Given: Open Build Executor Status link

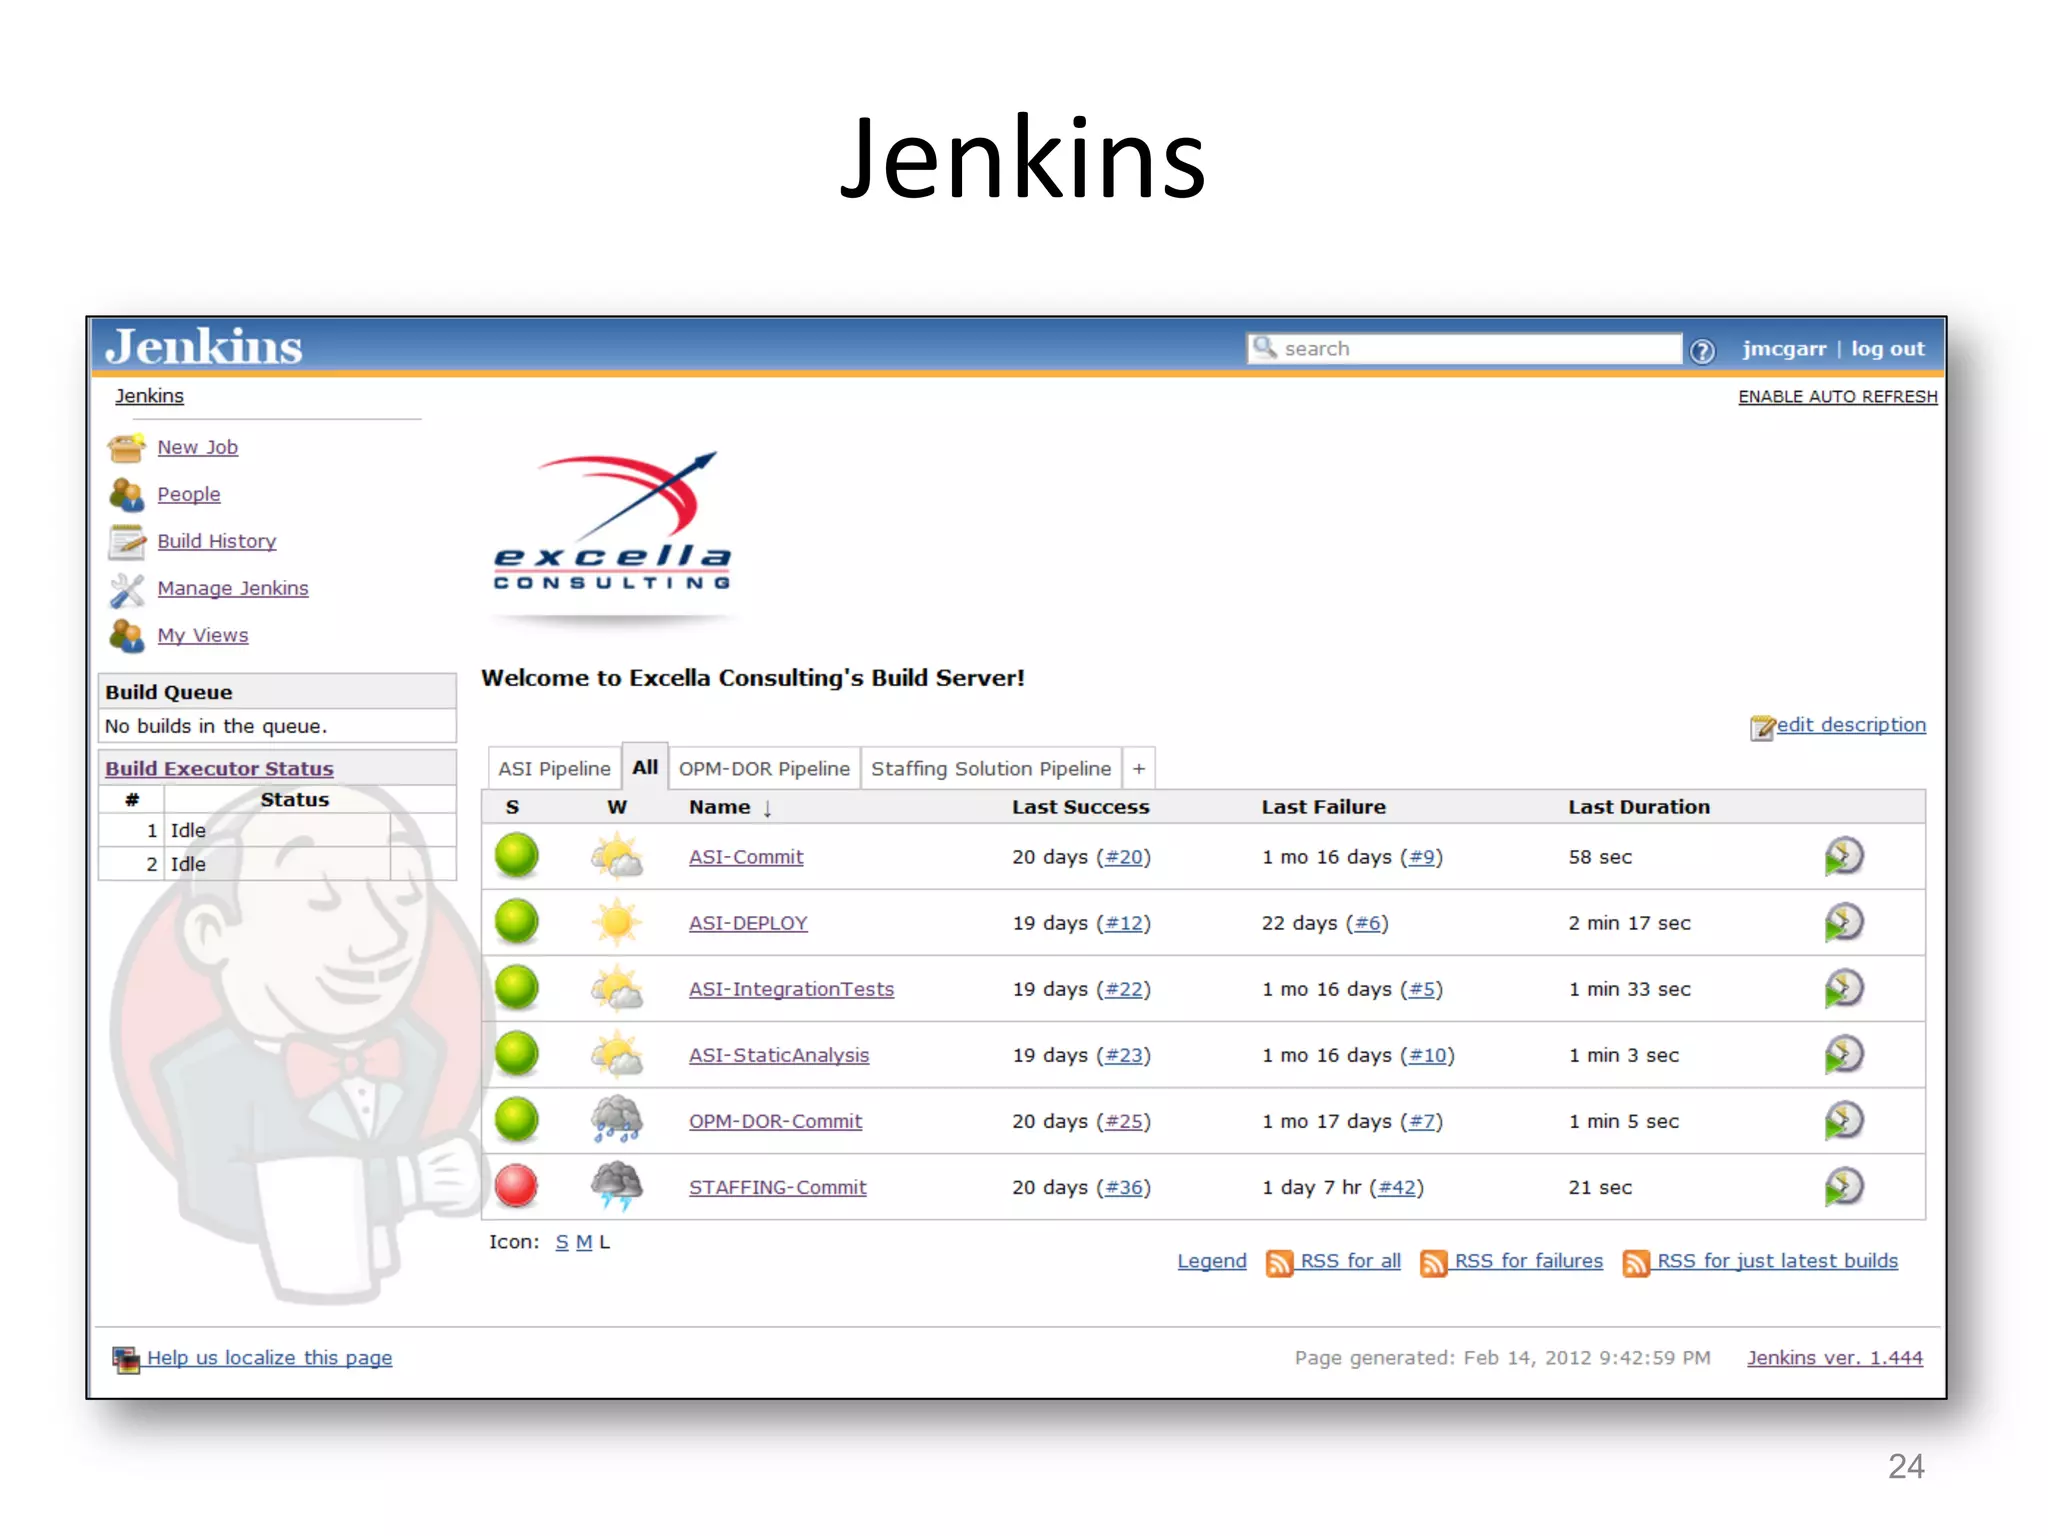Looking at the screenshot, I should [x=219, y=768].
